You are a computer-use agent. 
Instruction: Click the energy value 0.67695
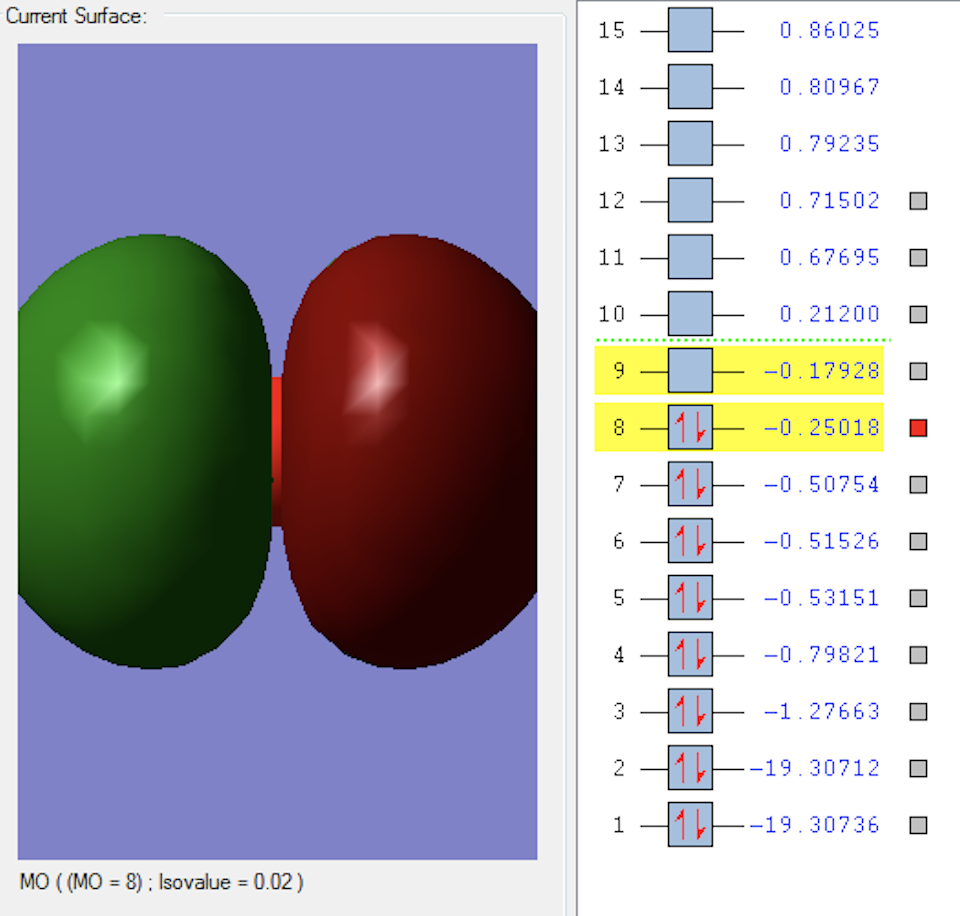[830, 257]
